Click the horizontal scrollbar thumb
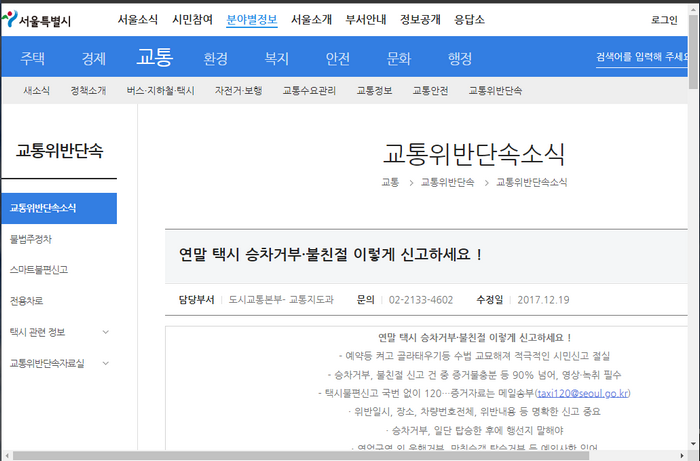Viewport: 700px width, 461px height. pos(301,456)
